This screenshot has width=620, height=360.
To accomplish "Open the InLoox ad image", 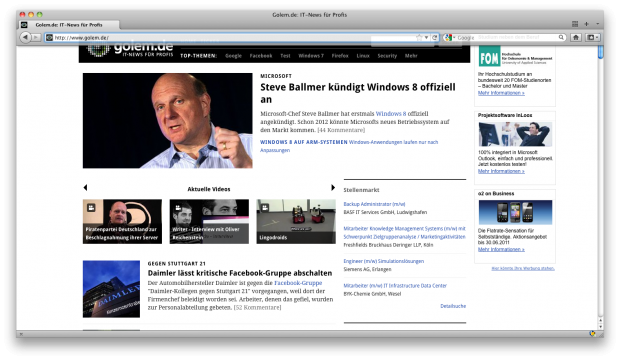I will pos(515,134).
